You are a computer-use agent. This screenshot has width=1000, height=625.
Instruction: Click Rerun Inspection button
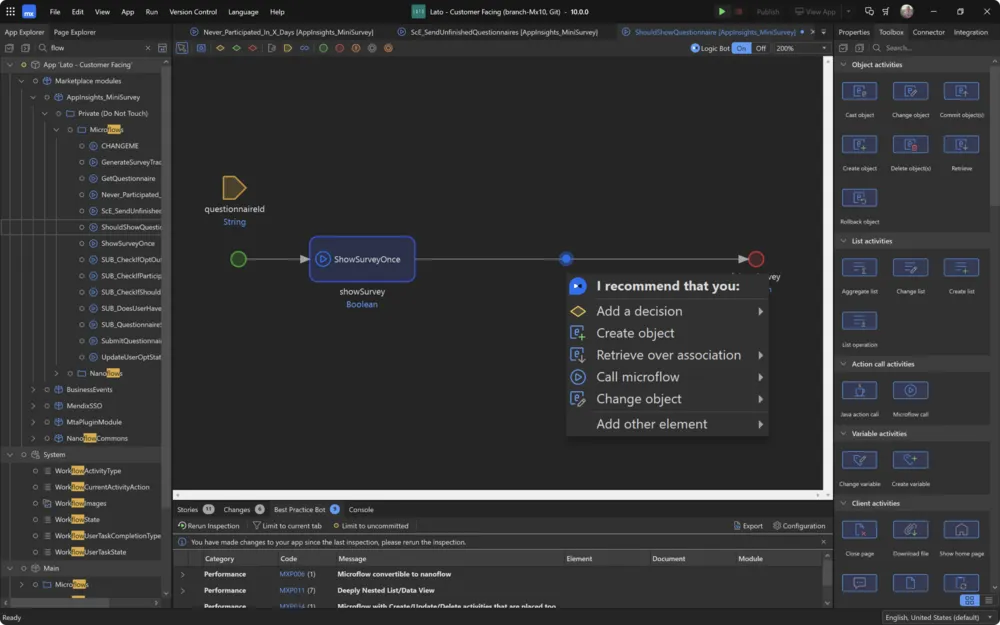(209, 526)
